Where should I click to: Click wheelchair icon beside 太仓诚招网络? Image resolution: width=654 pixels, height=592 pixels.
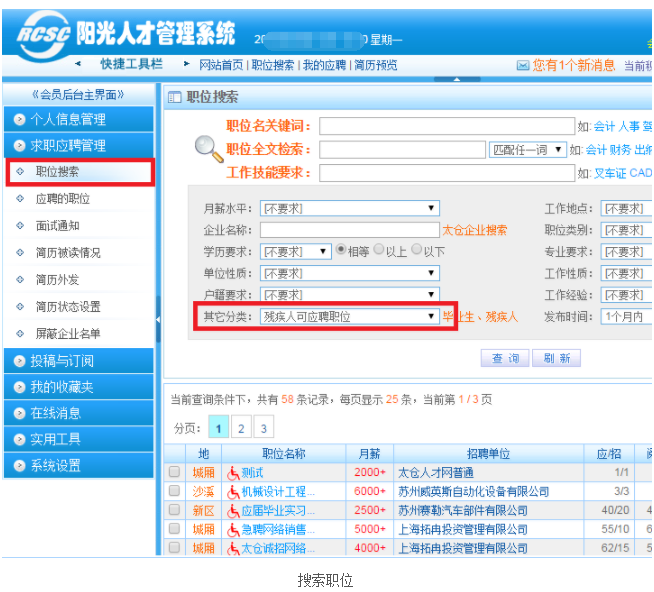point(233,549)
